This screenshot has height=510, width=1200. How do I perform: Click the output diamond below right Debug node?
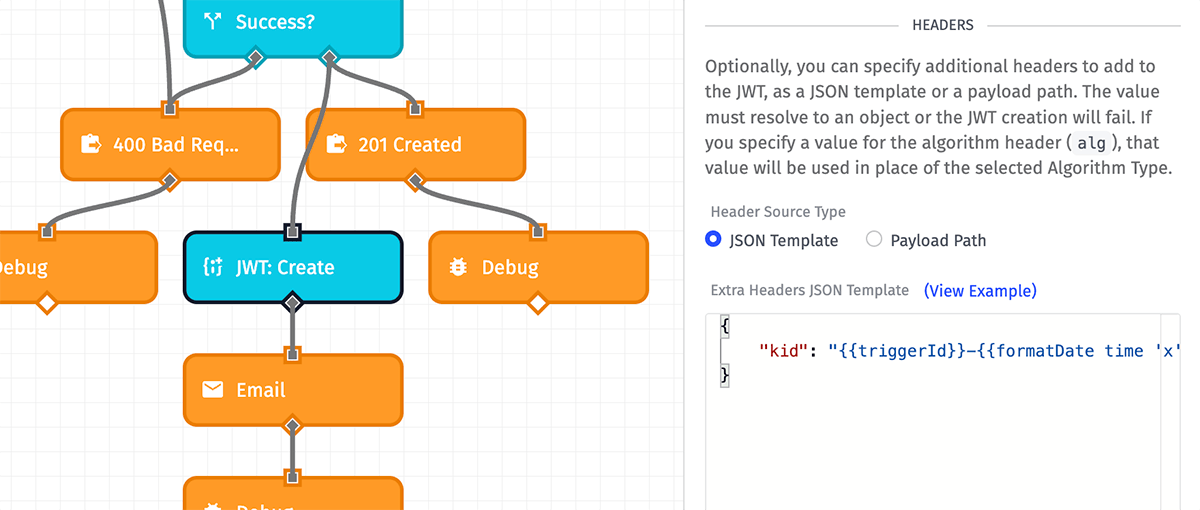point(539,302)
